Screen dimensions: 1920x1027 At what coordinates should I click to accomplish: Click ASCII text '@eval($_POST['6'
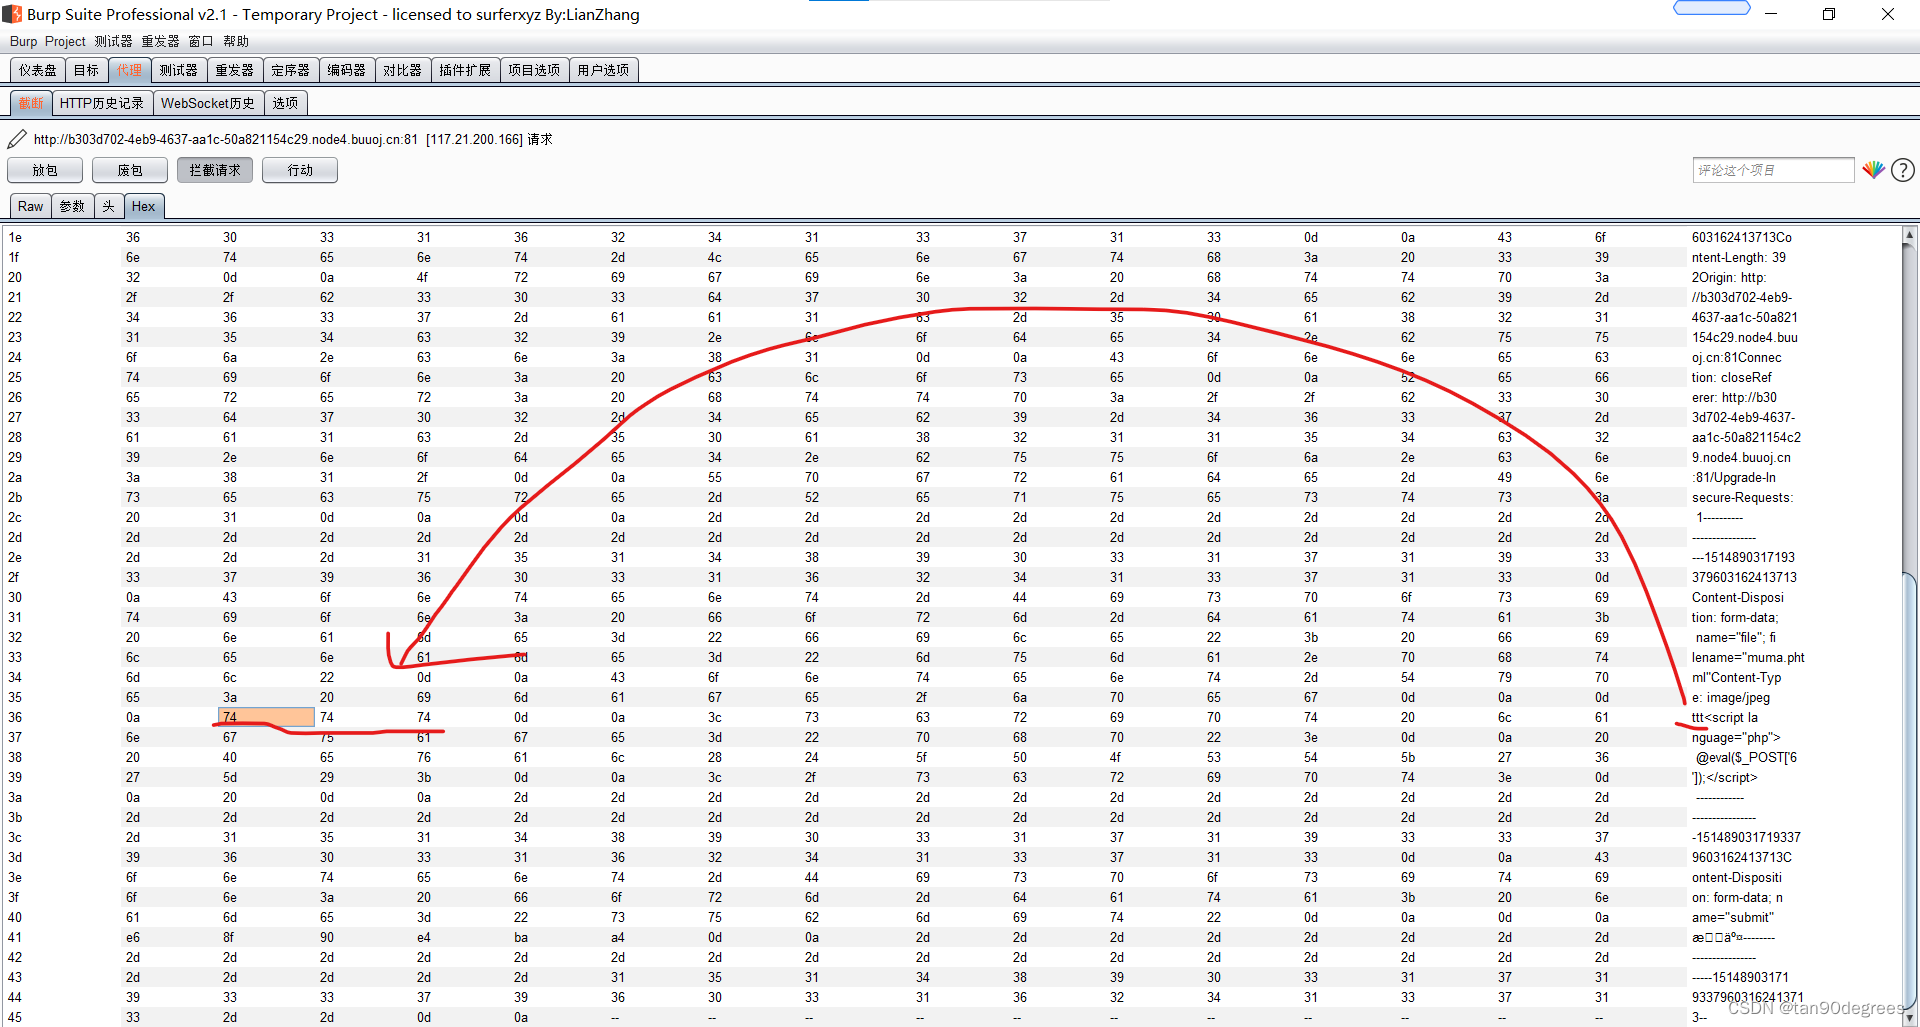point(1746,757)
